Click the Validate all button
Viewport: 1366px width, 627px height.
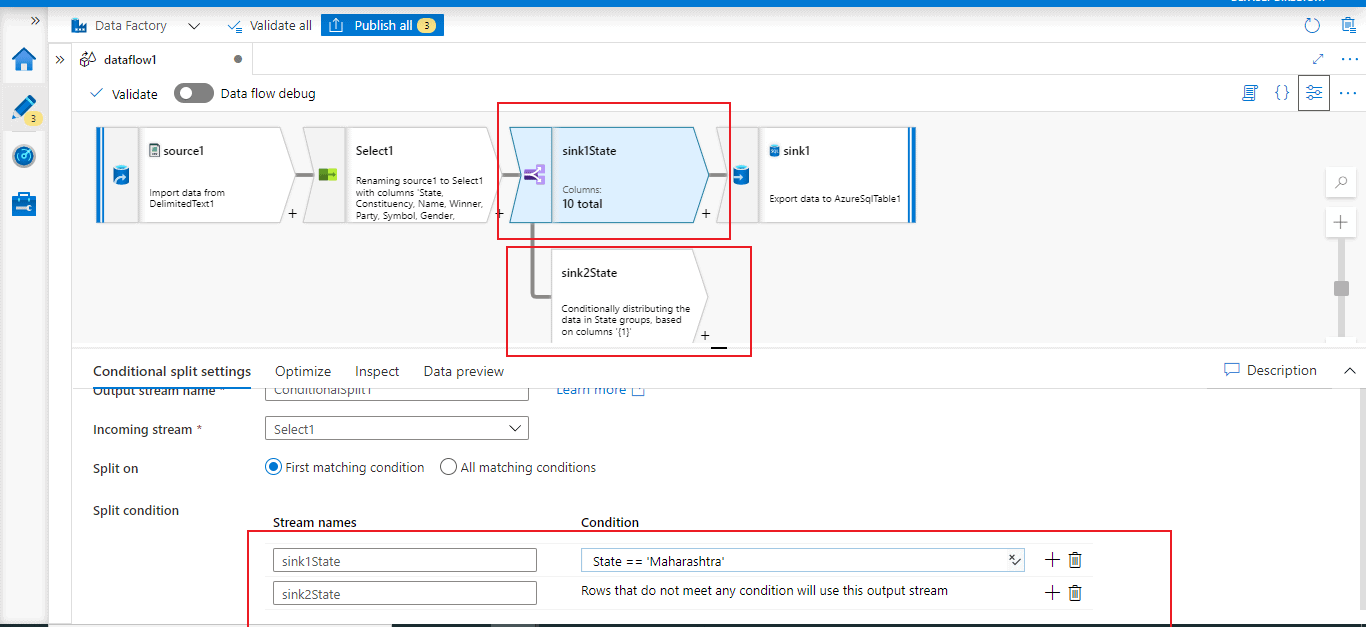[x=270, y=25]
